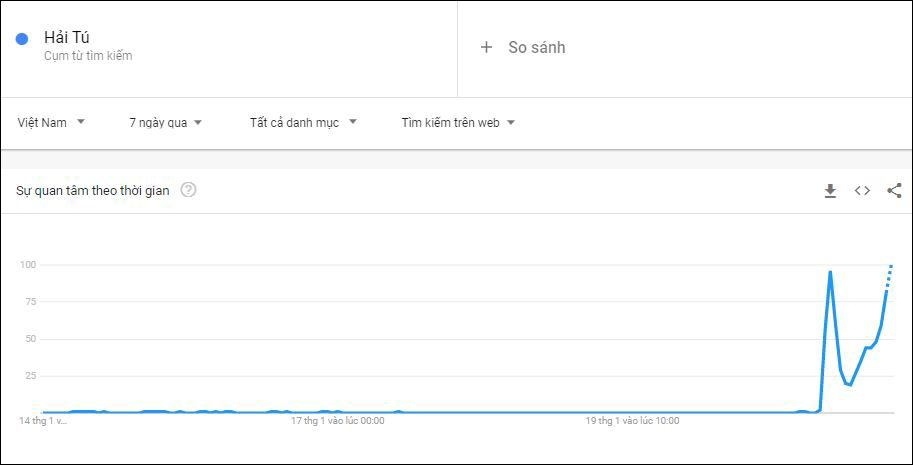Open the 7 ngày qua time dropdown
913x465 pixels.
pos(166,123)
